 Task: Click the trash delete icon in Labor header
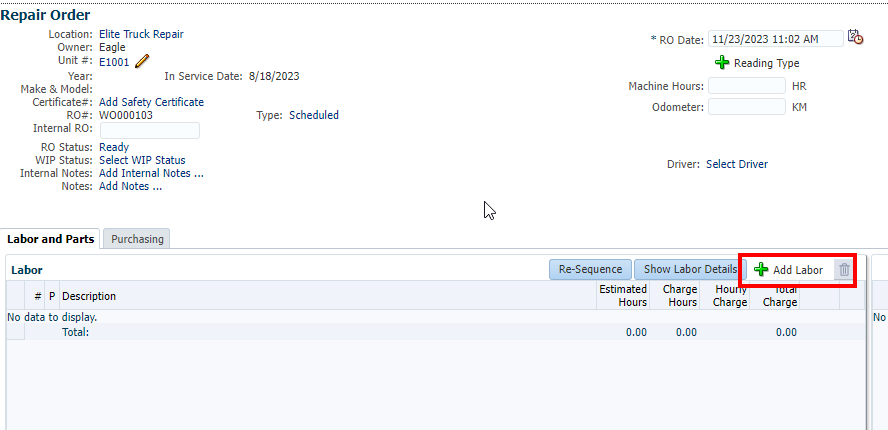[844, 270]
